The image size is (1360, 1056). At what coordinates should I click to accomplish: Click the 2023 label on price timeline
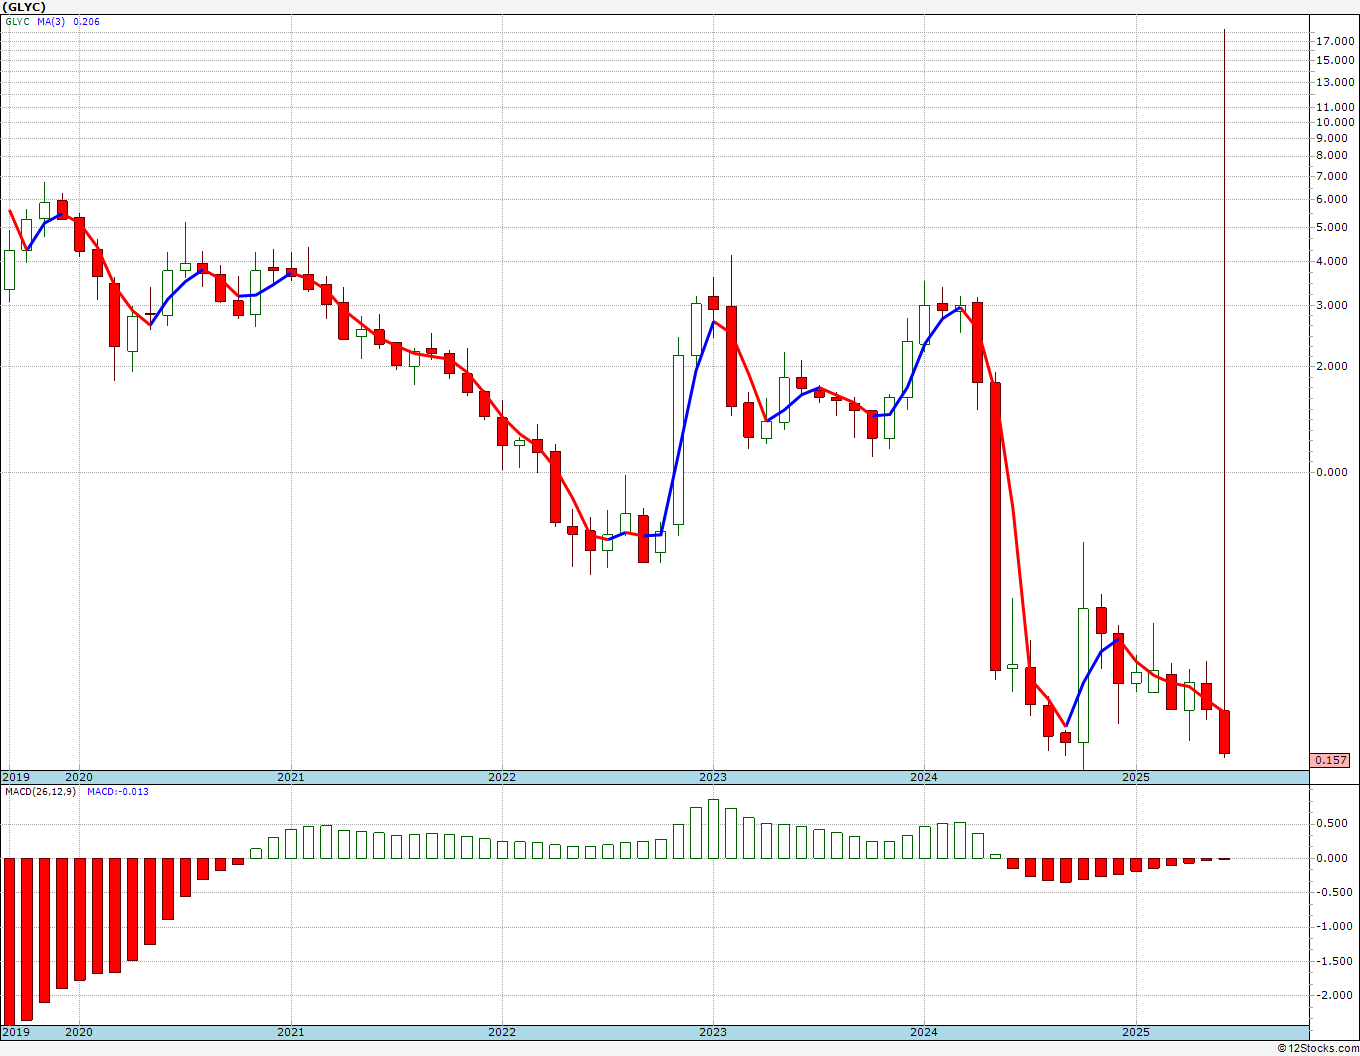click(x=713, y=777)
